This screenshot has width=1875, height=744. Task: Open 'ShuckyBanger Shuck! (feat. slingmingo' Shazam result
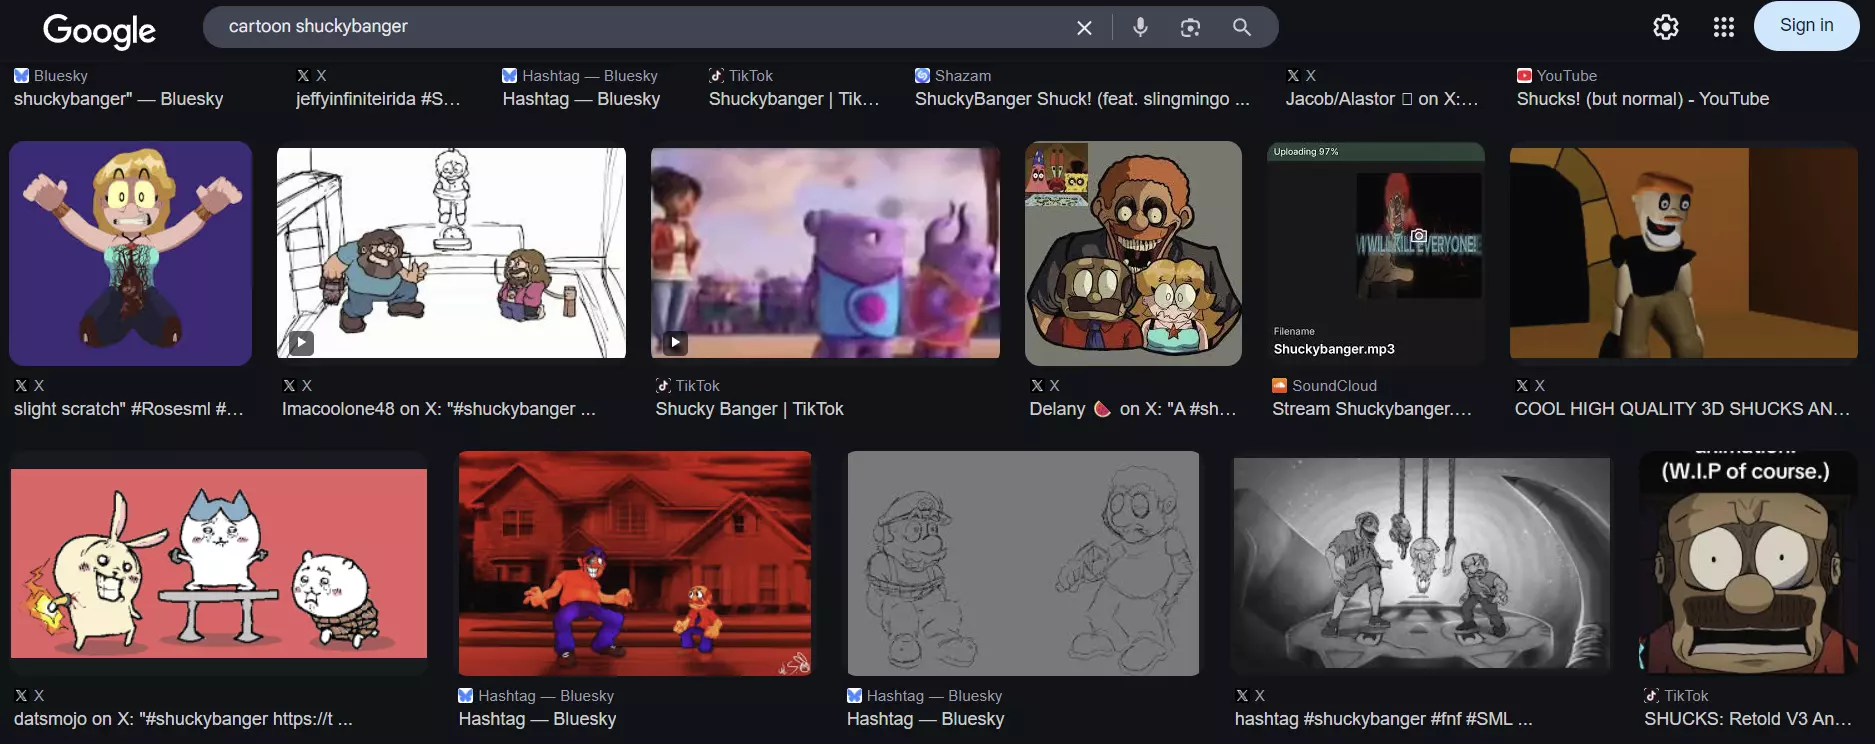pyautogui.click(x=1082, y=99)
